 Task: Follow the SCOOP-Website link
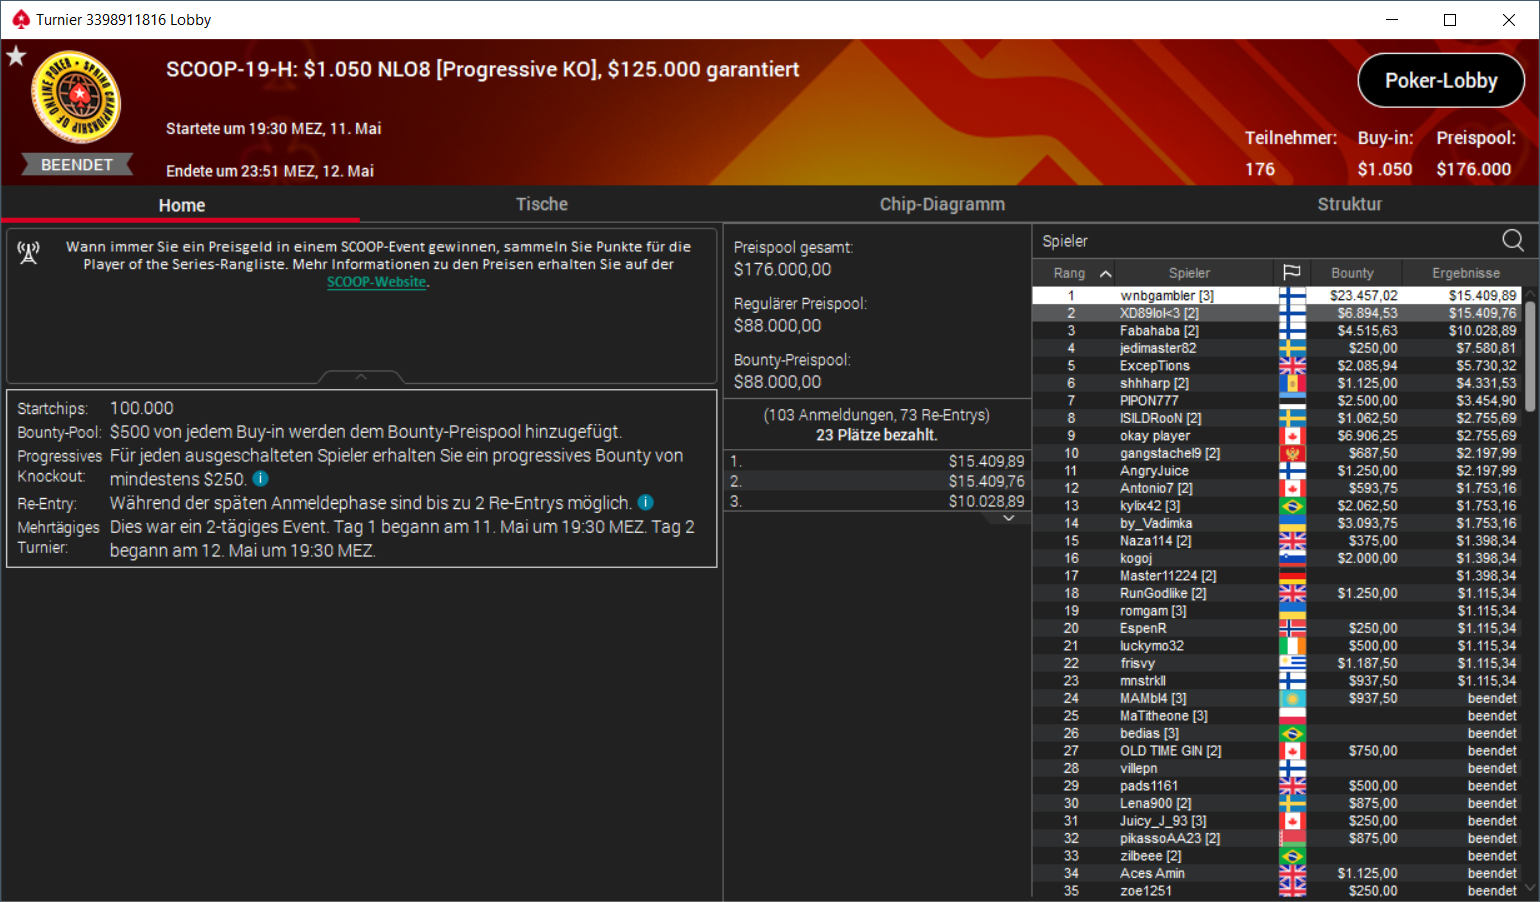point(377,282)
